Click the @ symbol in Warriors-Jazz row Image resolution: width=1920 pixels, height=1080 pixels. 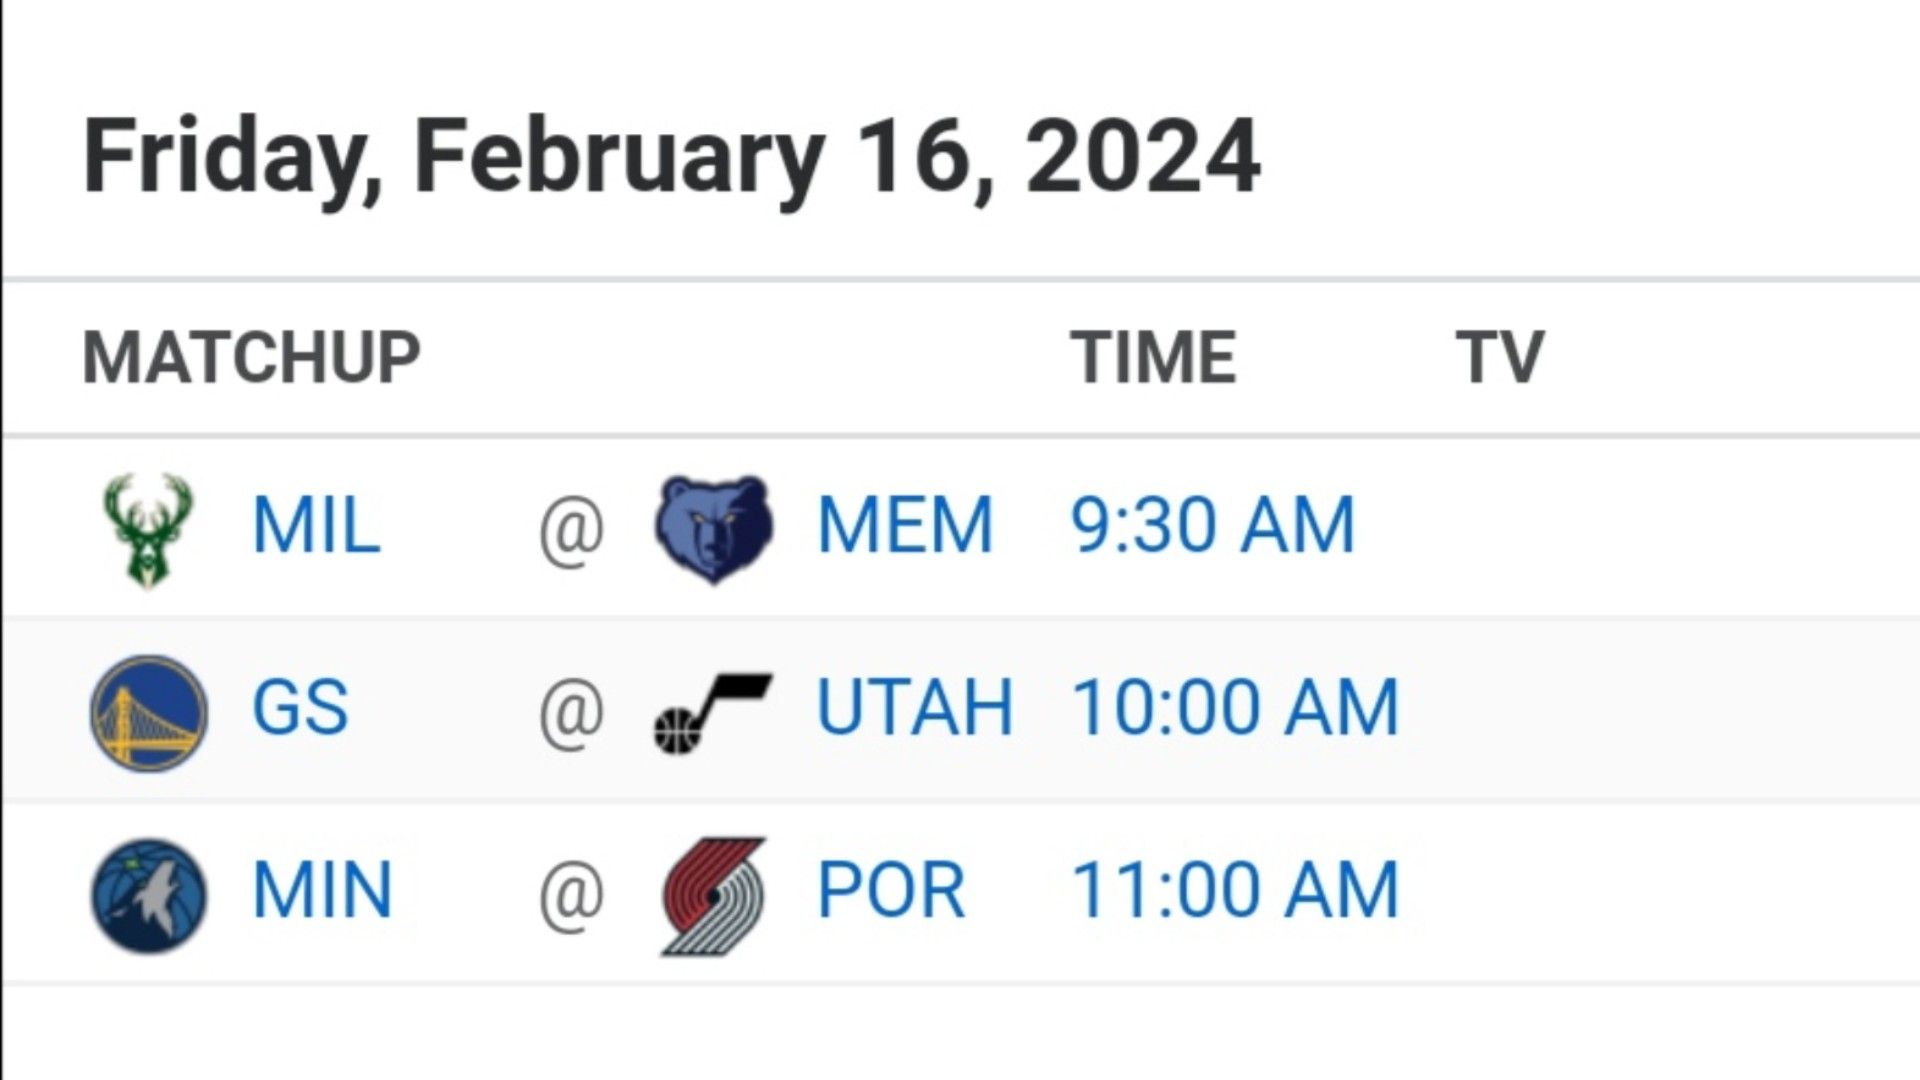(x=571, y=711)
